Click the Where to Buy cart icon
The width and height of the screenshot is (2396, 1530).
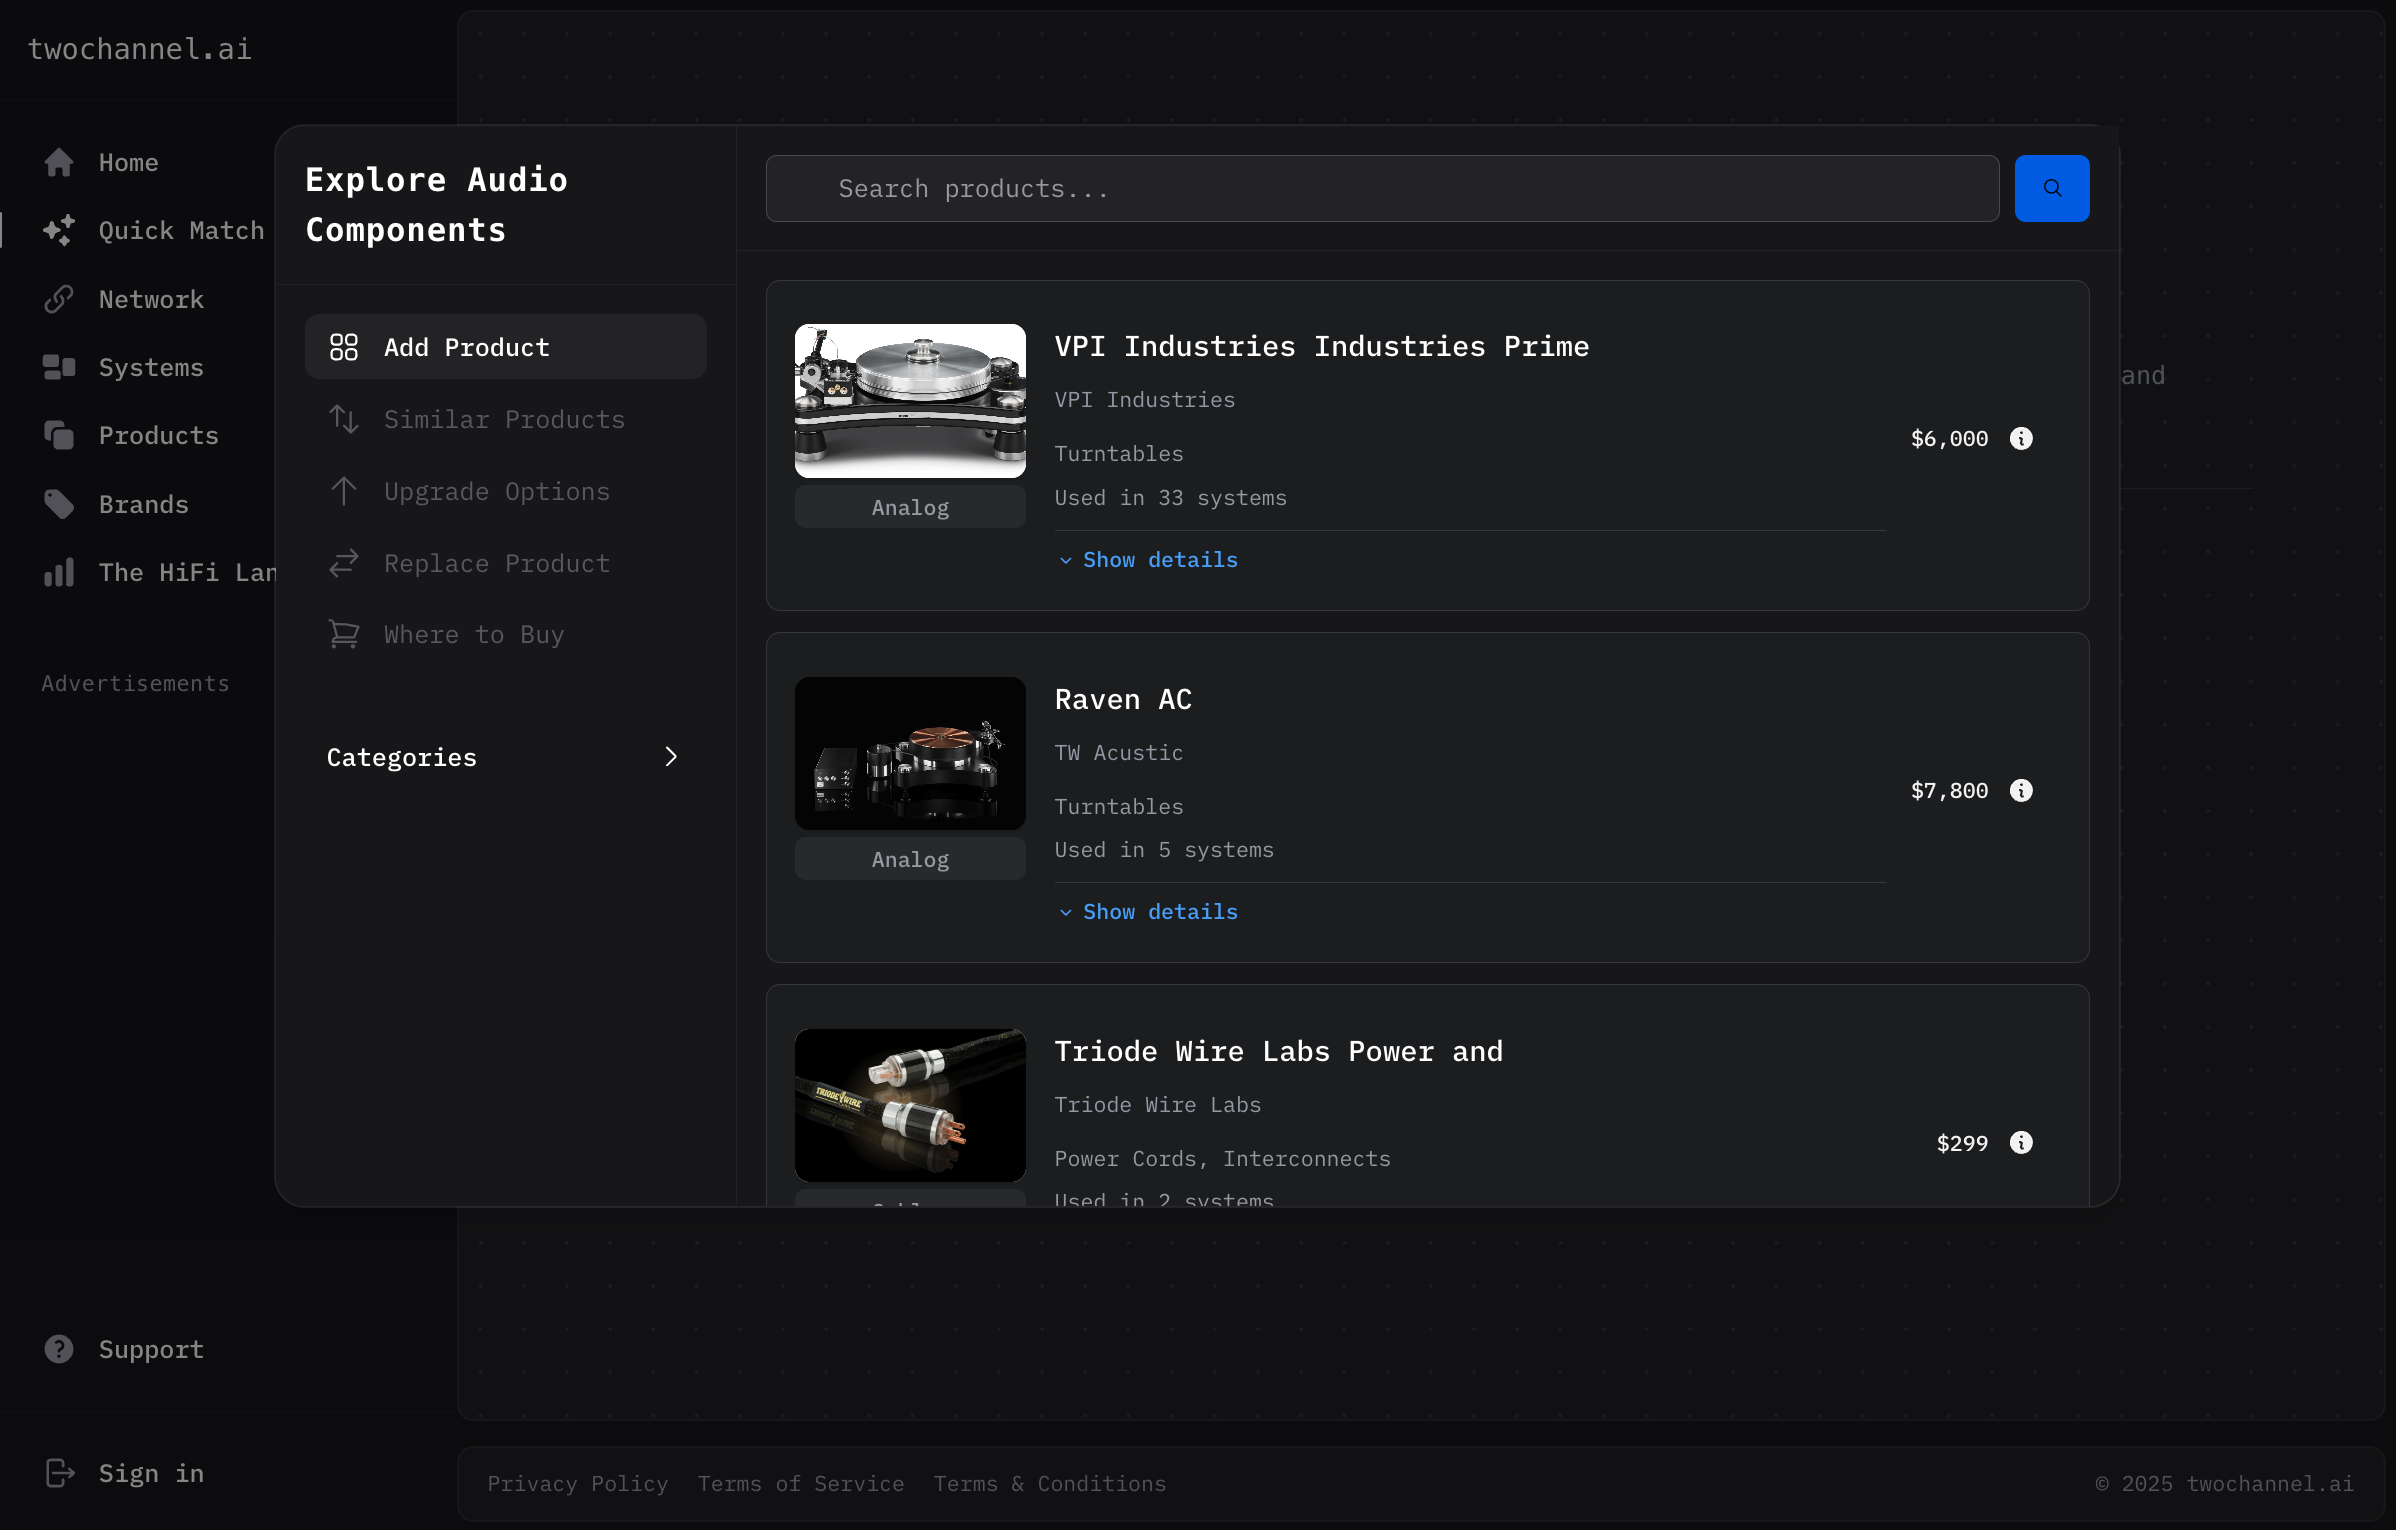(x=344, y=634)
